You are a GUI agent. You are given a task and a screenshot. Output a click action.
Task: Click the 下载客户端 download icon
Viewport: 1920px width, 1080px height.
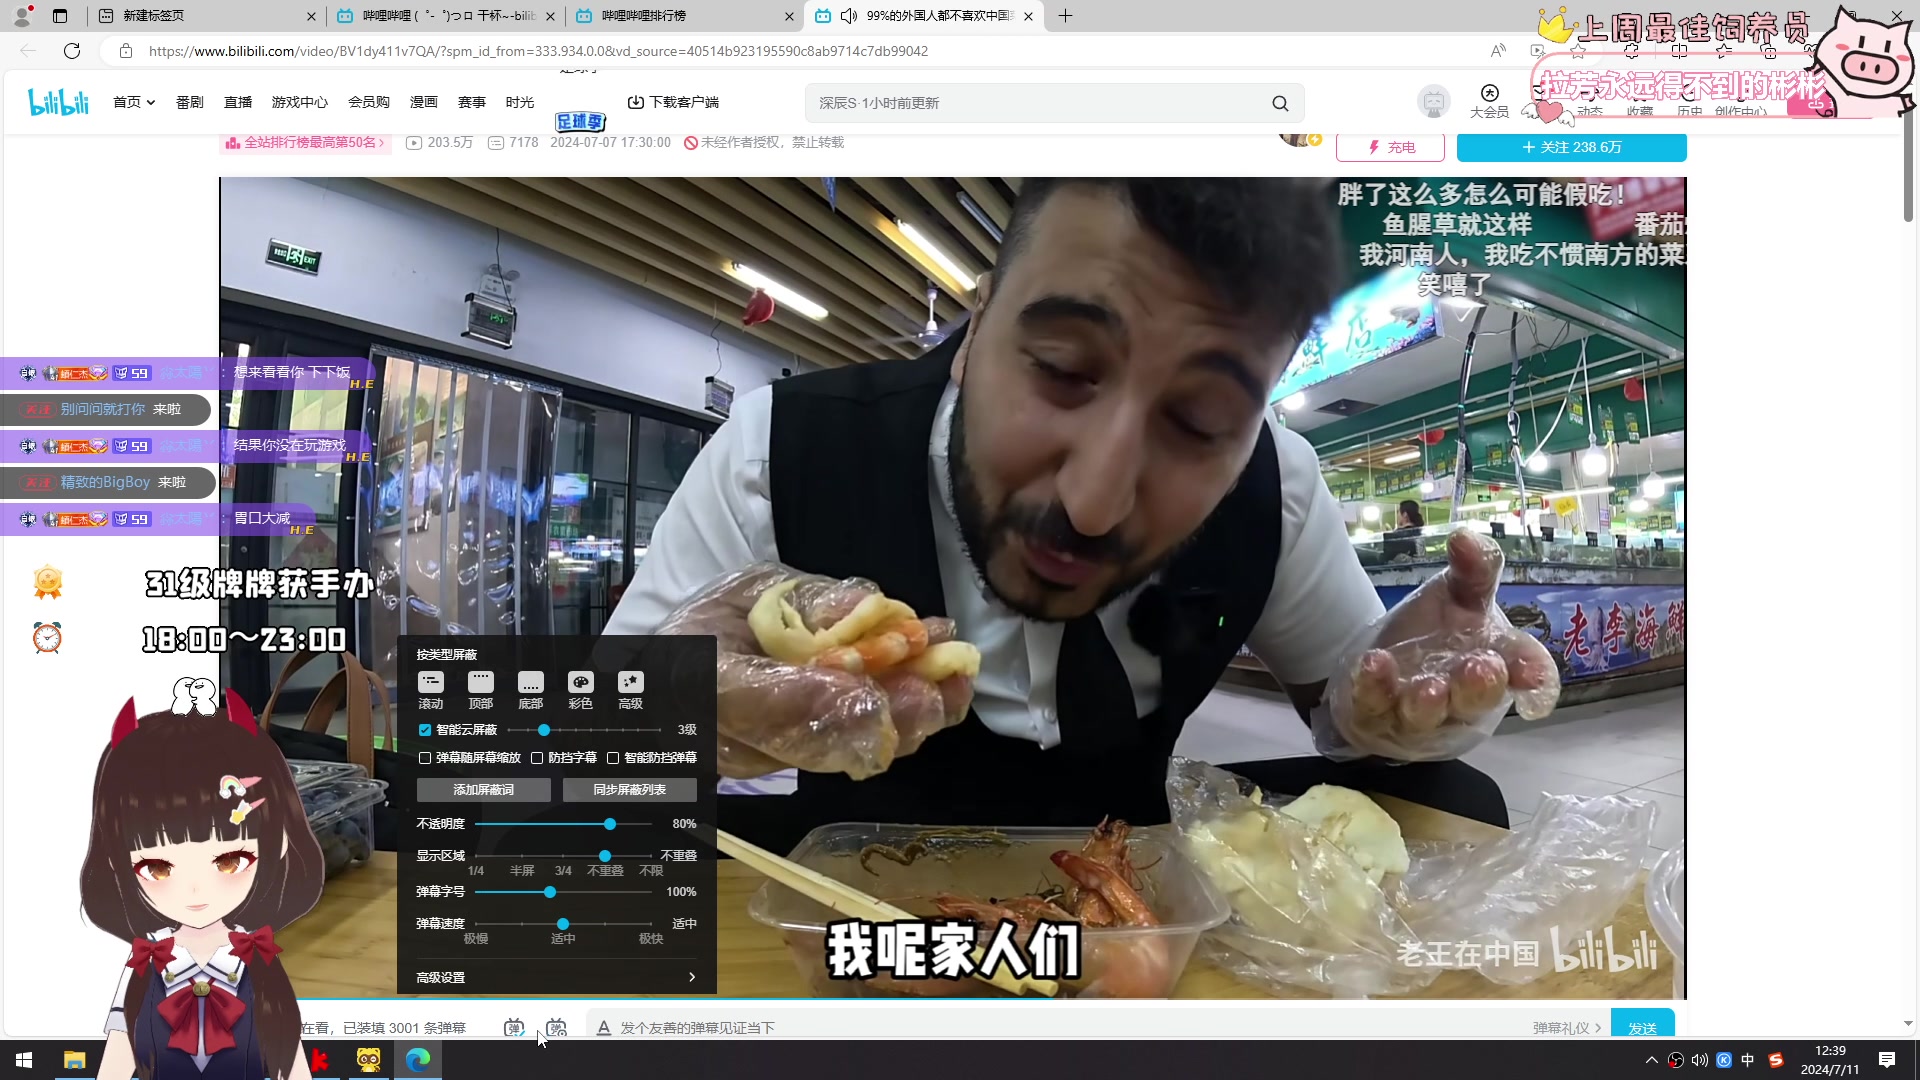(x=635, y=102)
